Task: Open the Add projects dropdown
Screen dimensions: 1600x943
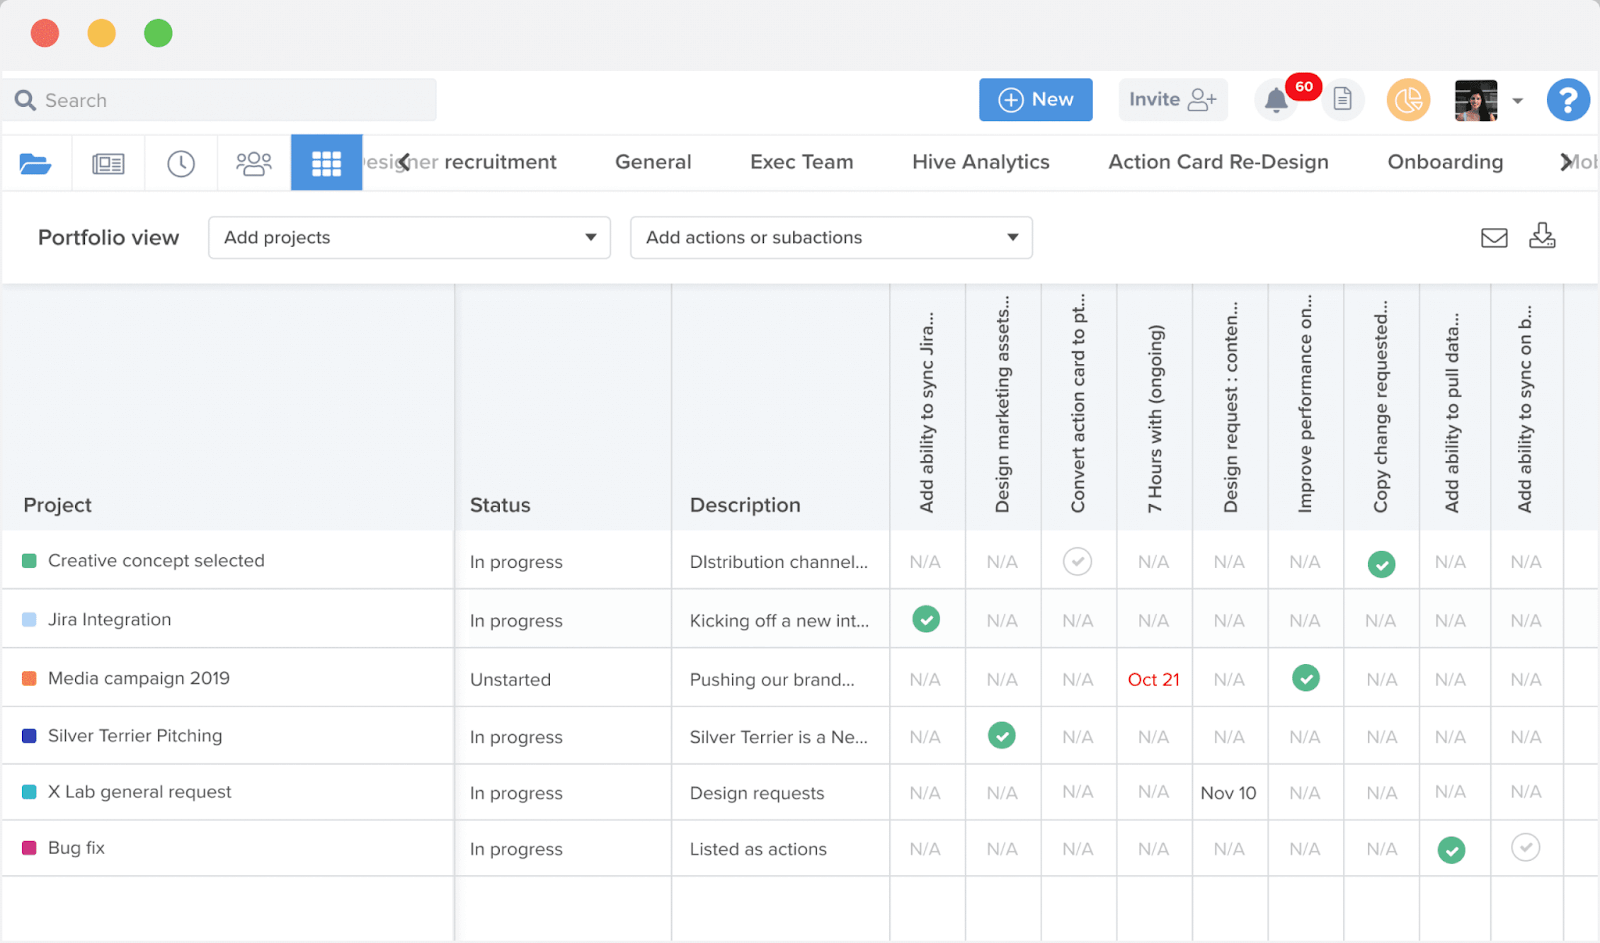Action: point(409,237)
